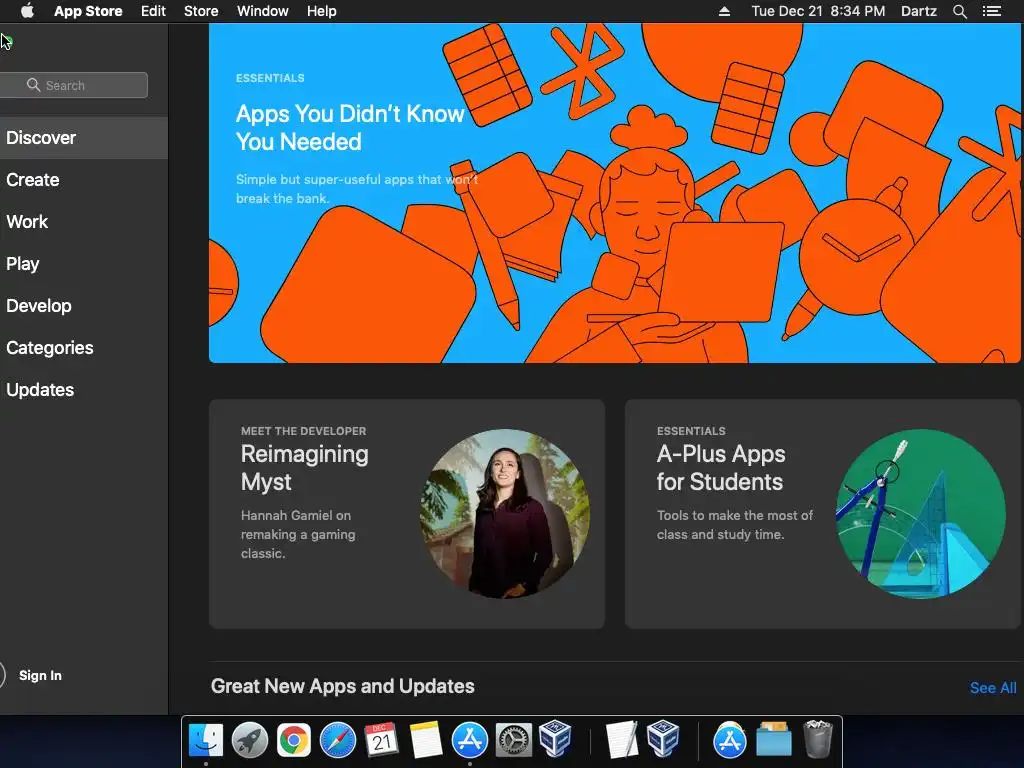This screenshot has height=768, width=1024.
Task: Open the Apple menu icon
Action: [27, 11]
